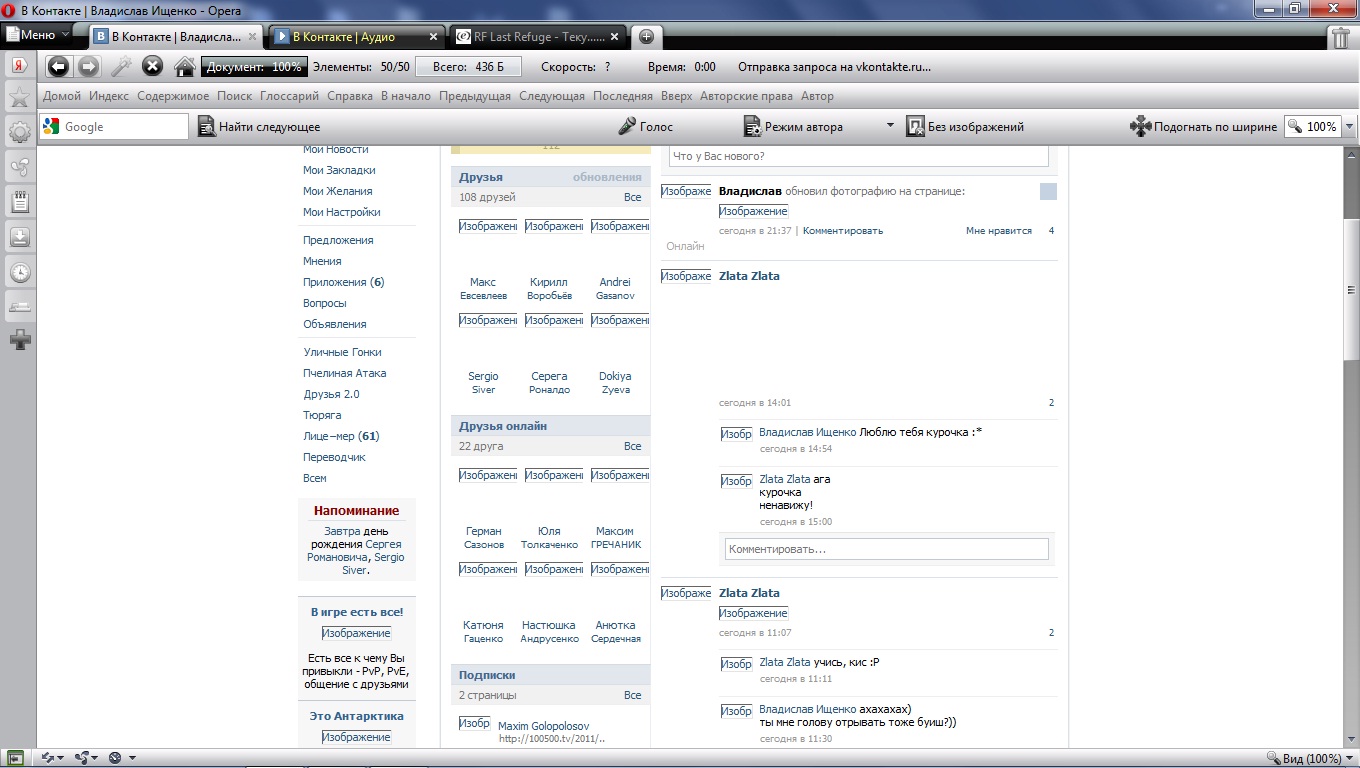Open the Bookmarks star panel

(x=19, y=97)
